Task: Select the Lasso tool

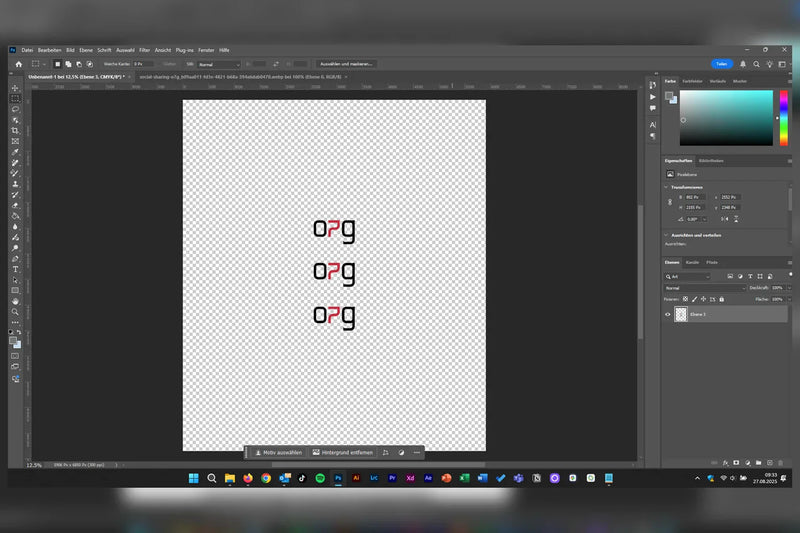Action: [15, 109]
